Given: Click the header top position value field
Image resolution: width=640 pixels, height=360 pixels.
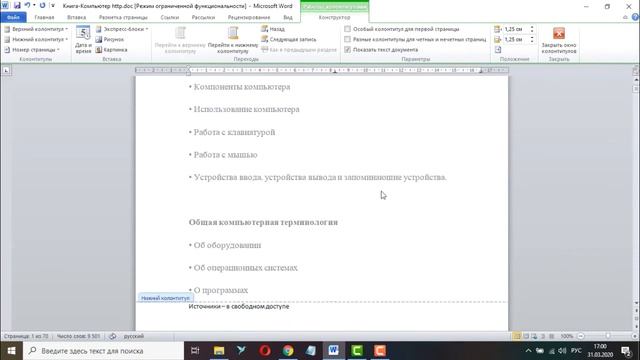Looking at the screenshot, I should (515, 29).
